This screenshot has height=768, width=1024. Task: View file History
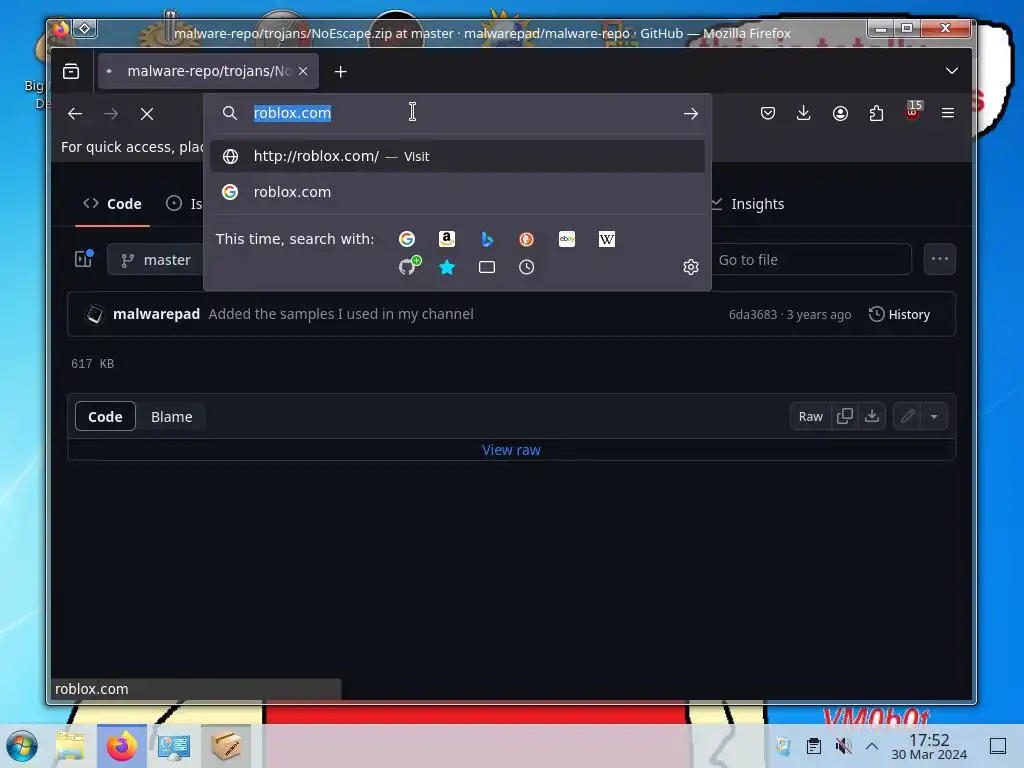[x=899, y=315]
